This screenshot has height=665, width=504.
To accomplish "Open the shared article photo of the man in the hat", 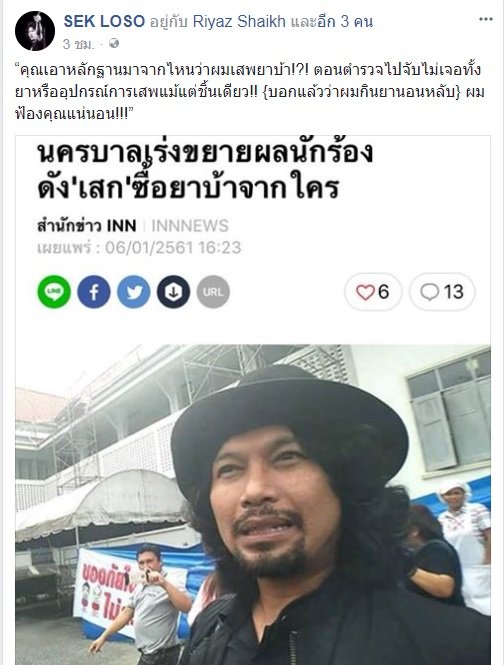I will pyautogui.click(x=253, y=505).
